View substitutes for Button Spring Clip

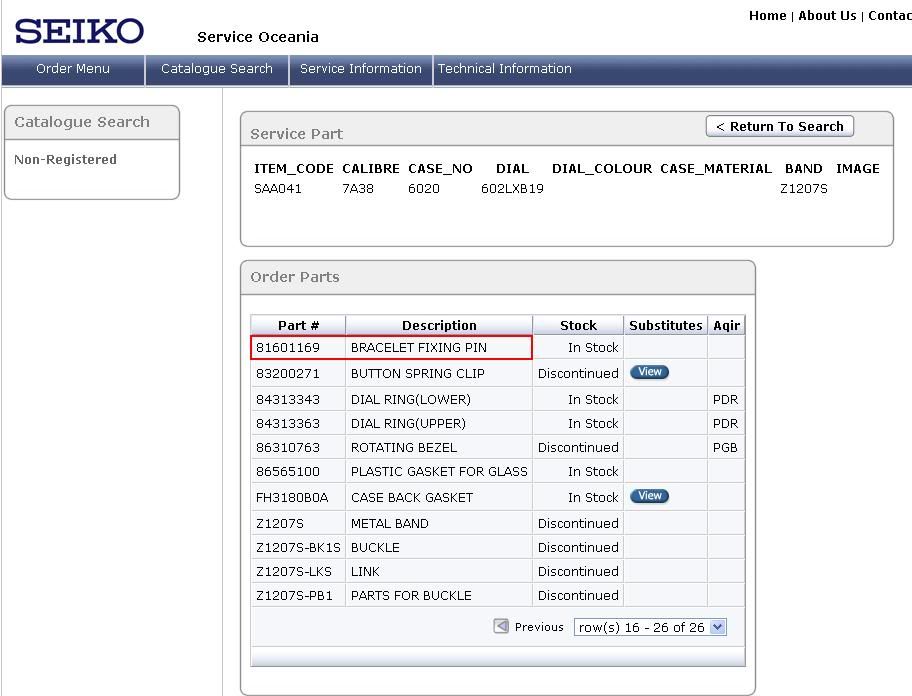[650, 372]
